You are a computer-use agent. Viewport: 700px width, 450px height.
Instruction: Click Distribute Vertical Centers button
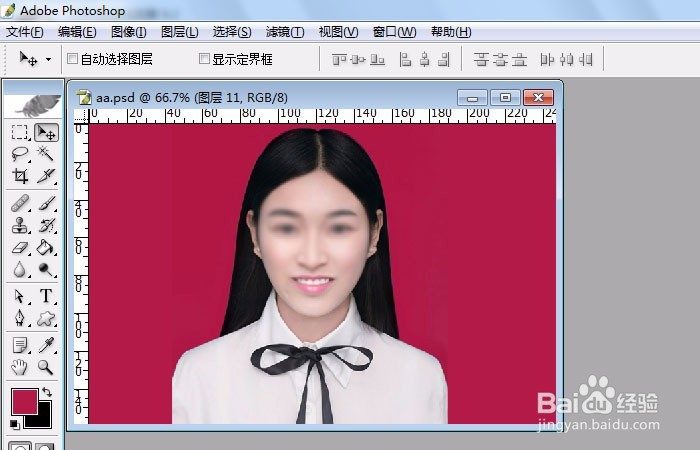click(x=500, y=59)
